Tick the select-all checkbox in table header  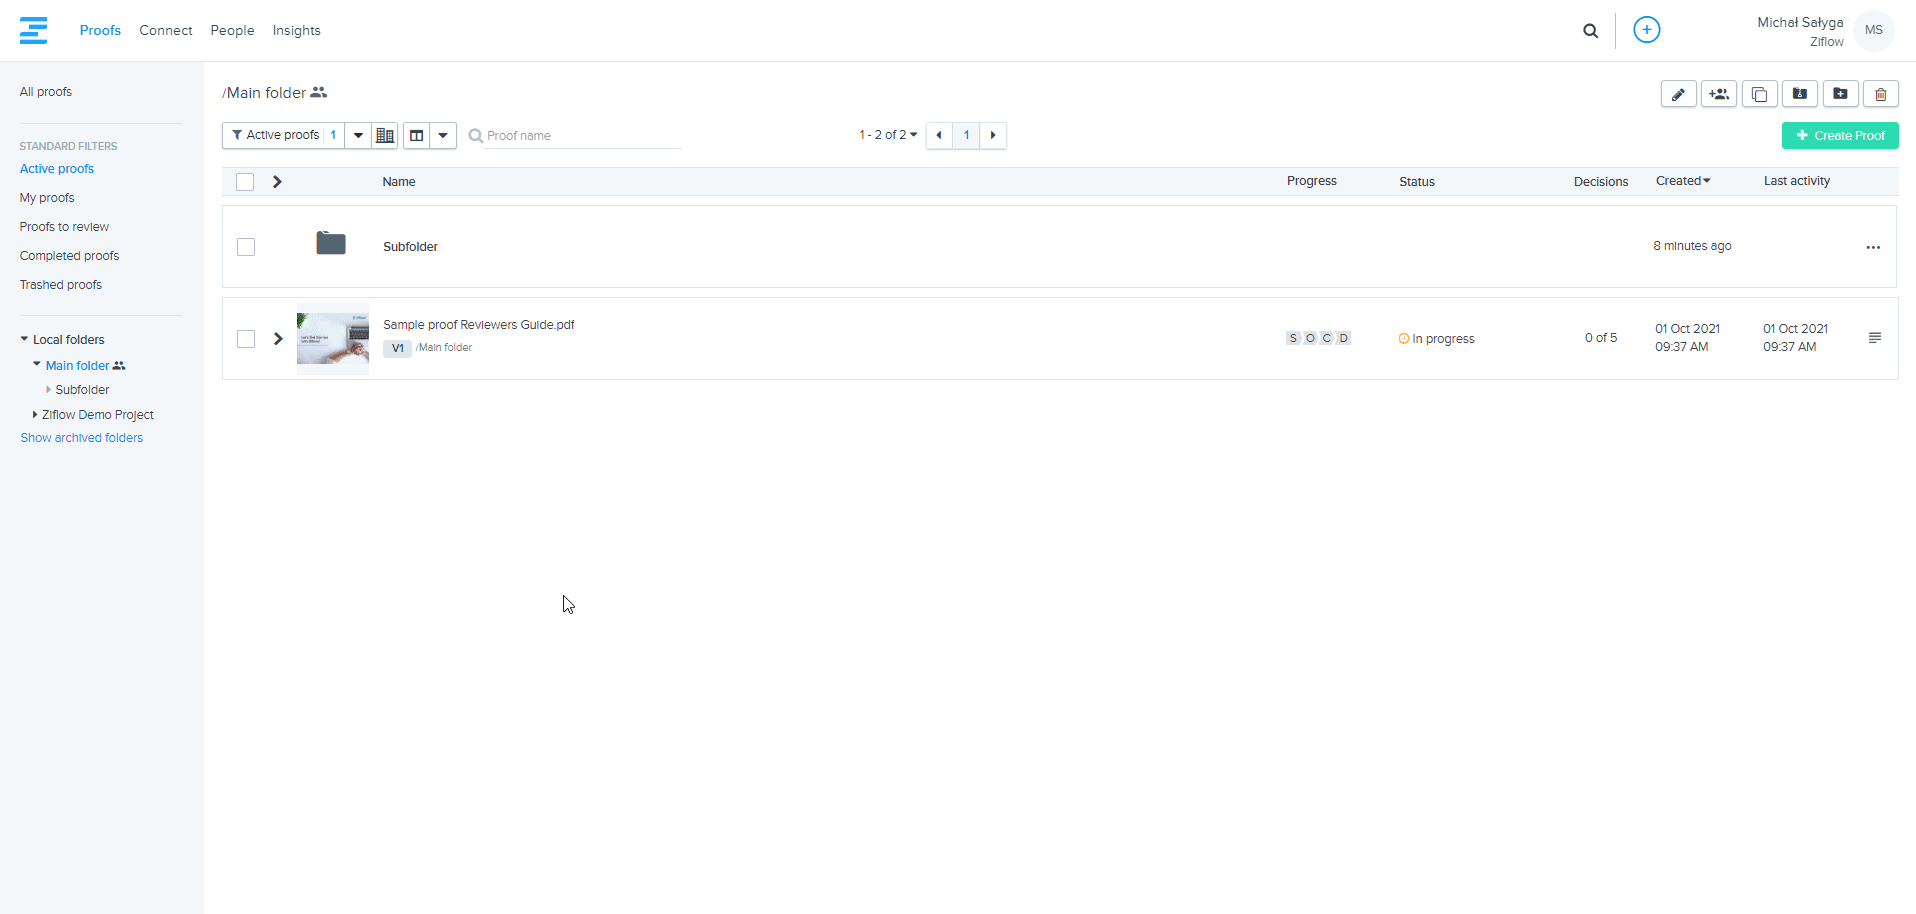(x=245, y=182)
